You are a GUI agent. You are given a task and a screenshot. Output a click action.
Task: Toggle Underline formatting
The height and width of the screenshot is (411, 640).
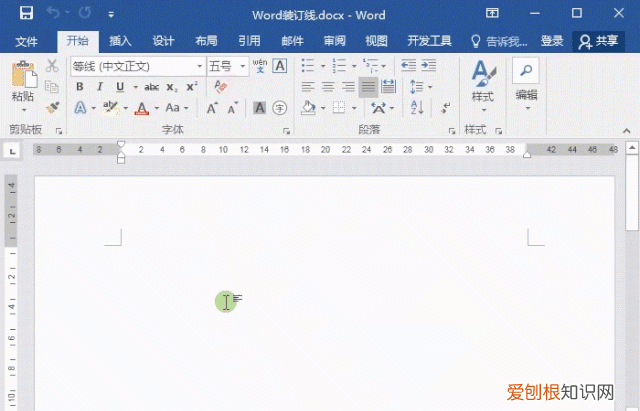[x=120, y=87]
